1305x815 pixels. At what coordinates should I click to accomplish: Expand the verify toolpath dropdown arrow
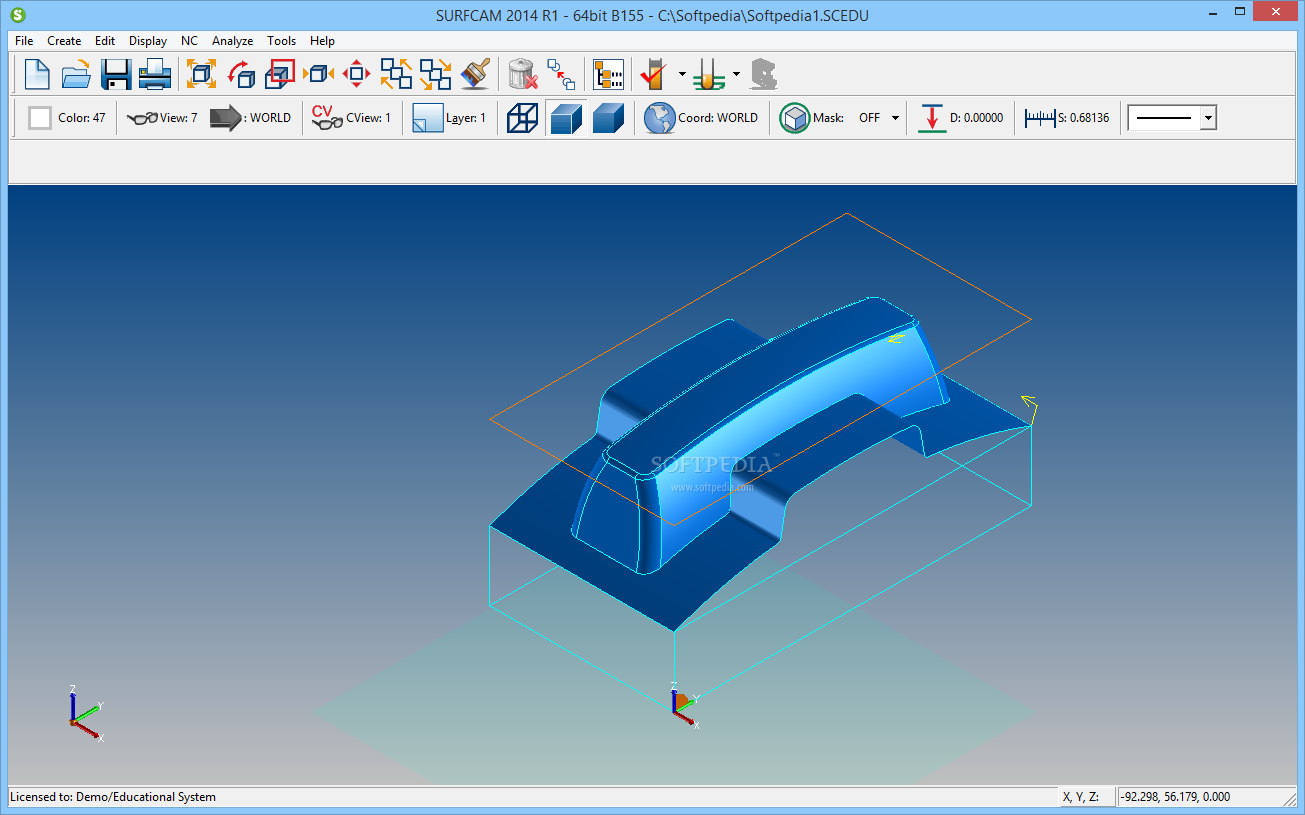[x=682, y=74]
